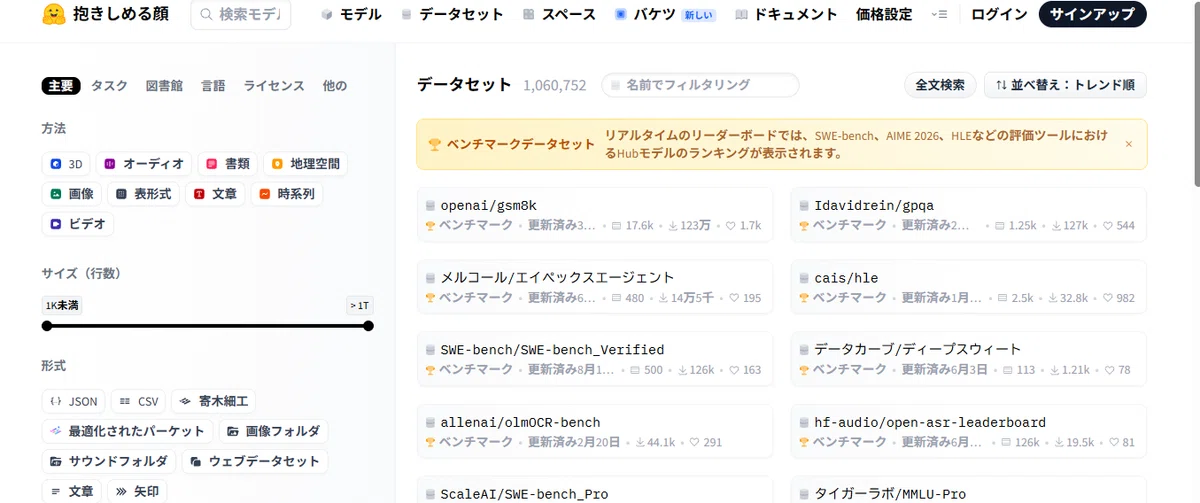Open the メルコール/エイペックスエージェント dataset card
Screen dimensions: 1200x503
click(595, 287)
